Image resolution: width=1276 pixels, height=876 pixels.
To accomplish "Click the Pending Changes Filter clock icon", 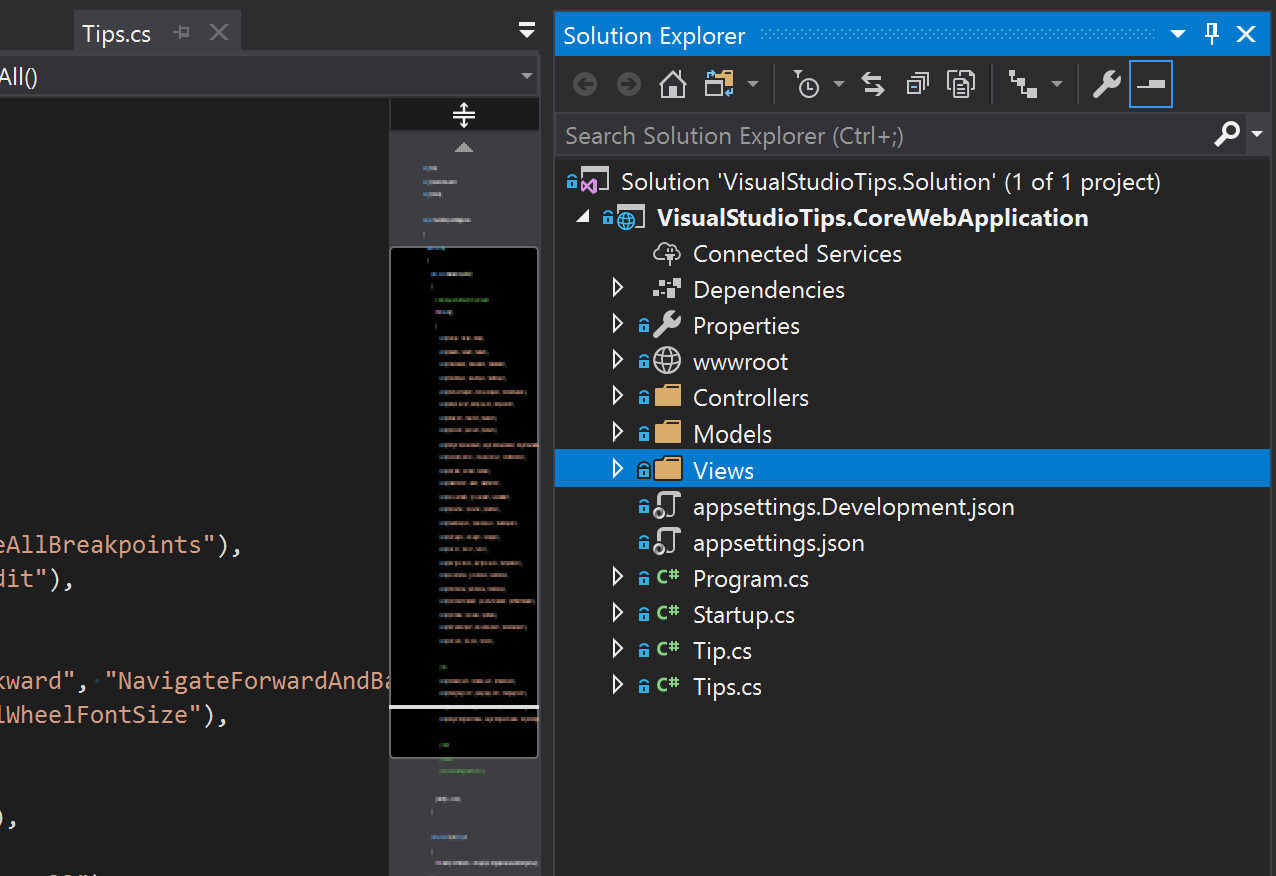I will pyautogui.click(x=806, y=85).
